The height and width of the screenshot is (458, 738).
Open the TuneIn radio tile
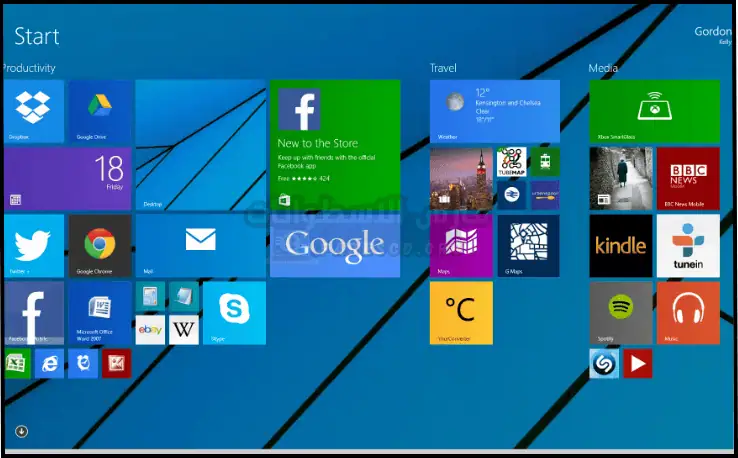tap(688, 245)
